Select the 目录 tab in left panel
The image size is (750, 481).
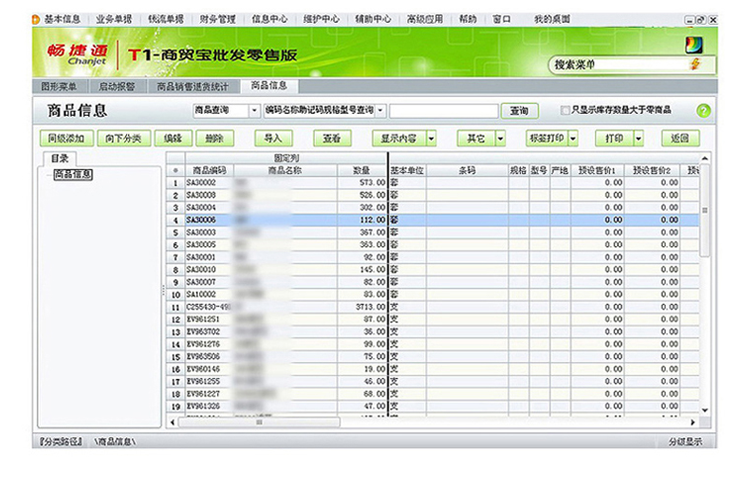tap(60, 158)
